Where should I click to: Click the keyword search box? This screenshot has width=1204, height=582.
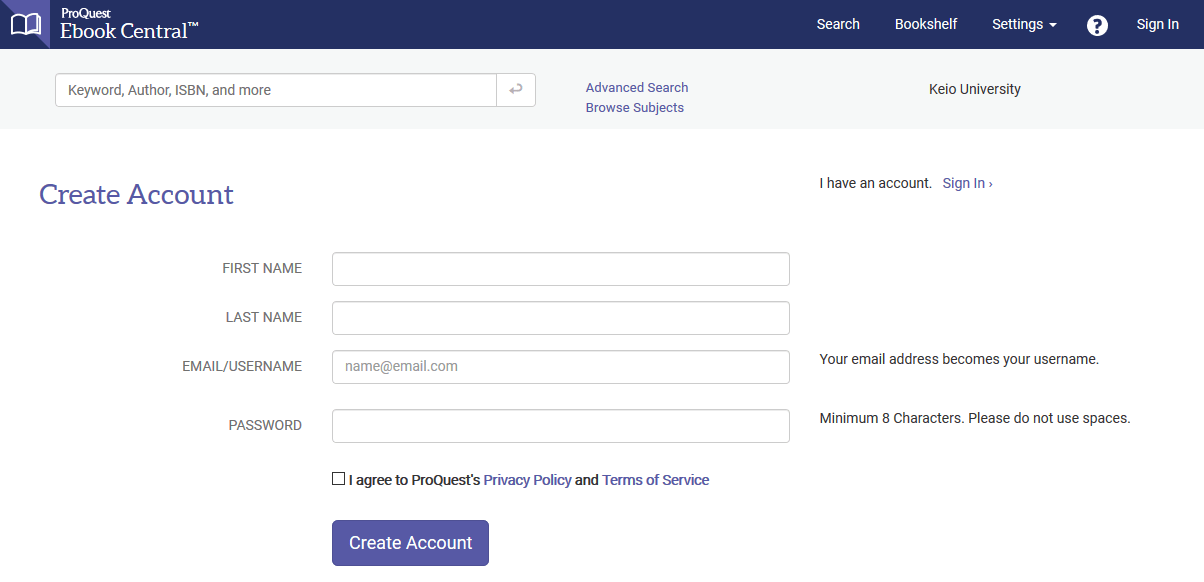coord(275,90)
